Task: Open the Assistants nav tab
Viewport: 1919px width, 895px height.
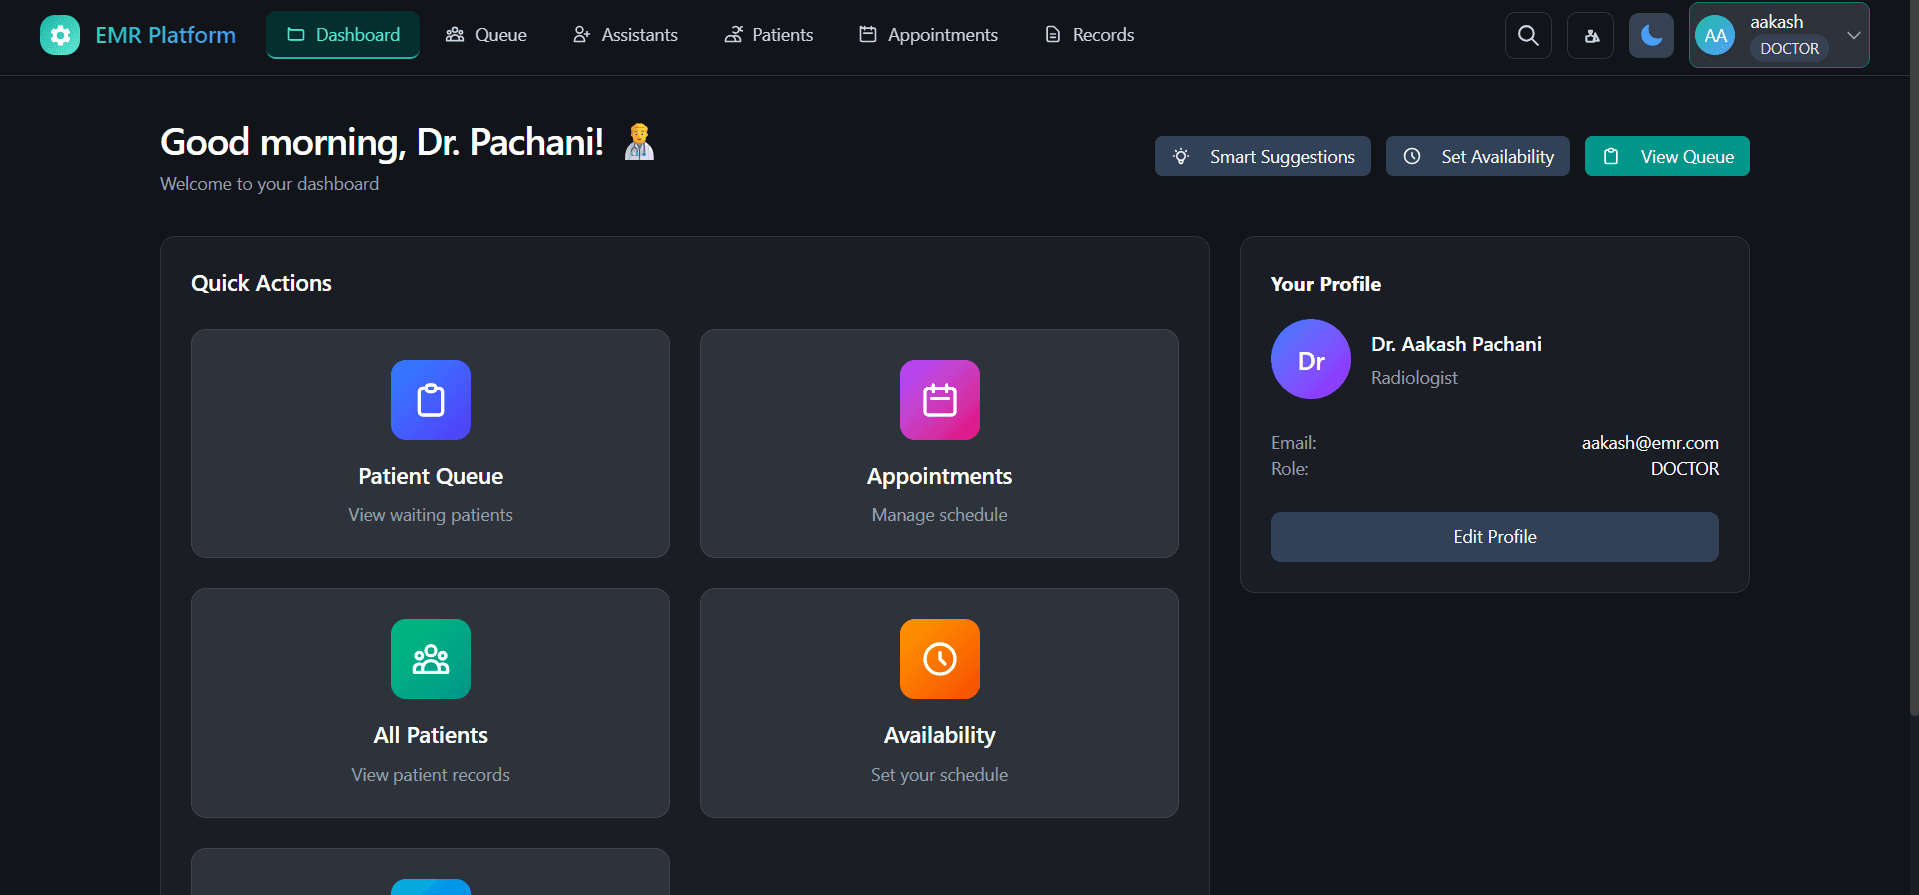Action: pyautogui.click(x=625, y=35)
